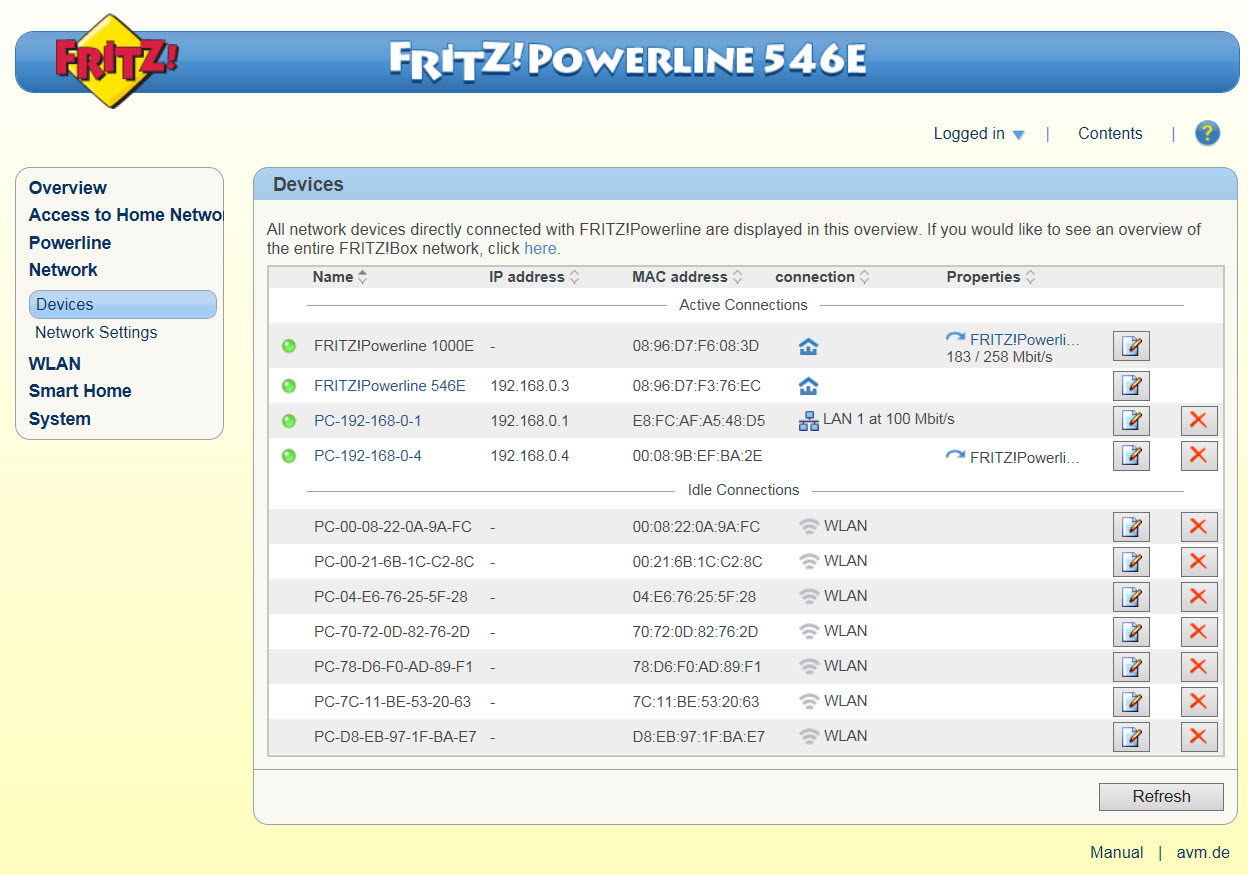1248x875 pixels.
Task: Delete the PC-192-168-0-4 device
Action: coord(1199,456)
